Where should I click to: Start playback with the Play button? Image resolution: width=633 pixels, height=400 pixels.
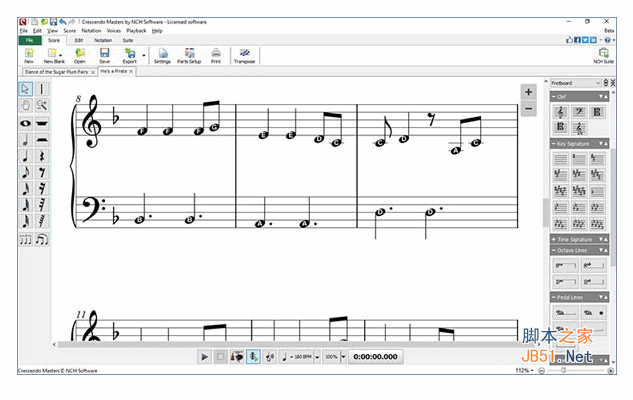tap(204, 357)
